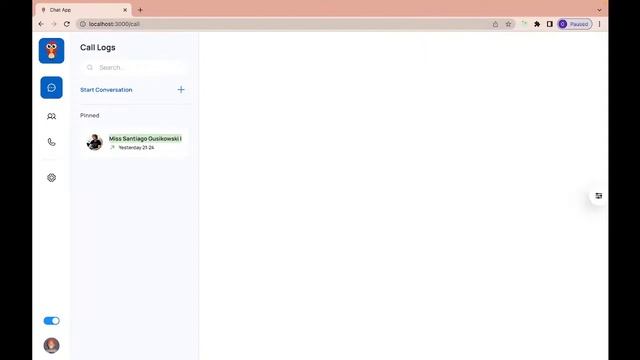This screenshot has width=640, height=360.
Task: Open browser extensions puzzle icon
Action: pyautogui.click(x=537, y=24)
